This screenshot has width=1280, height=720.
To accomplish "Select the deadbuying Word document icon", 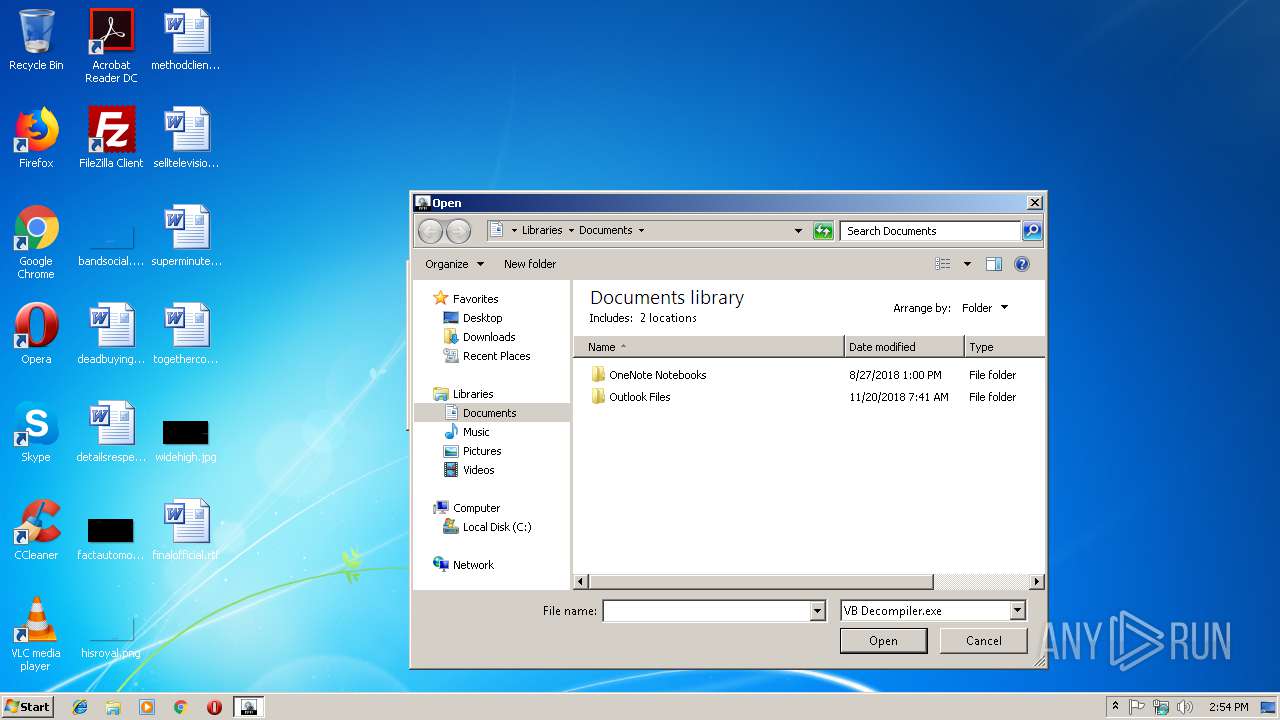I will click(111, 334).
